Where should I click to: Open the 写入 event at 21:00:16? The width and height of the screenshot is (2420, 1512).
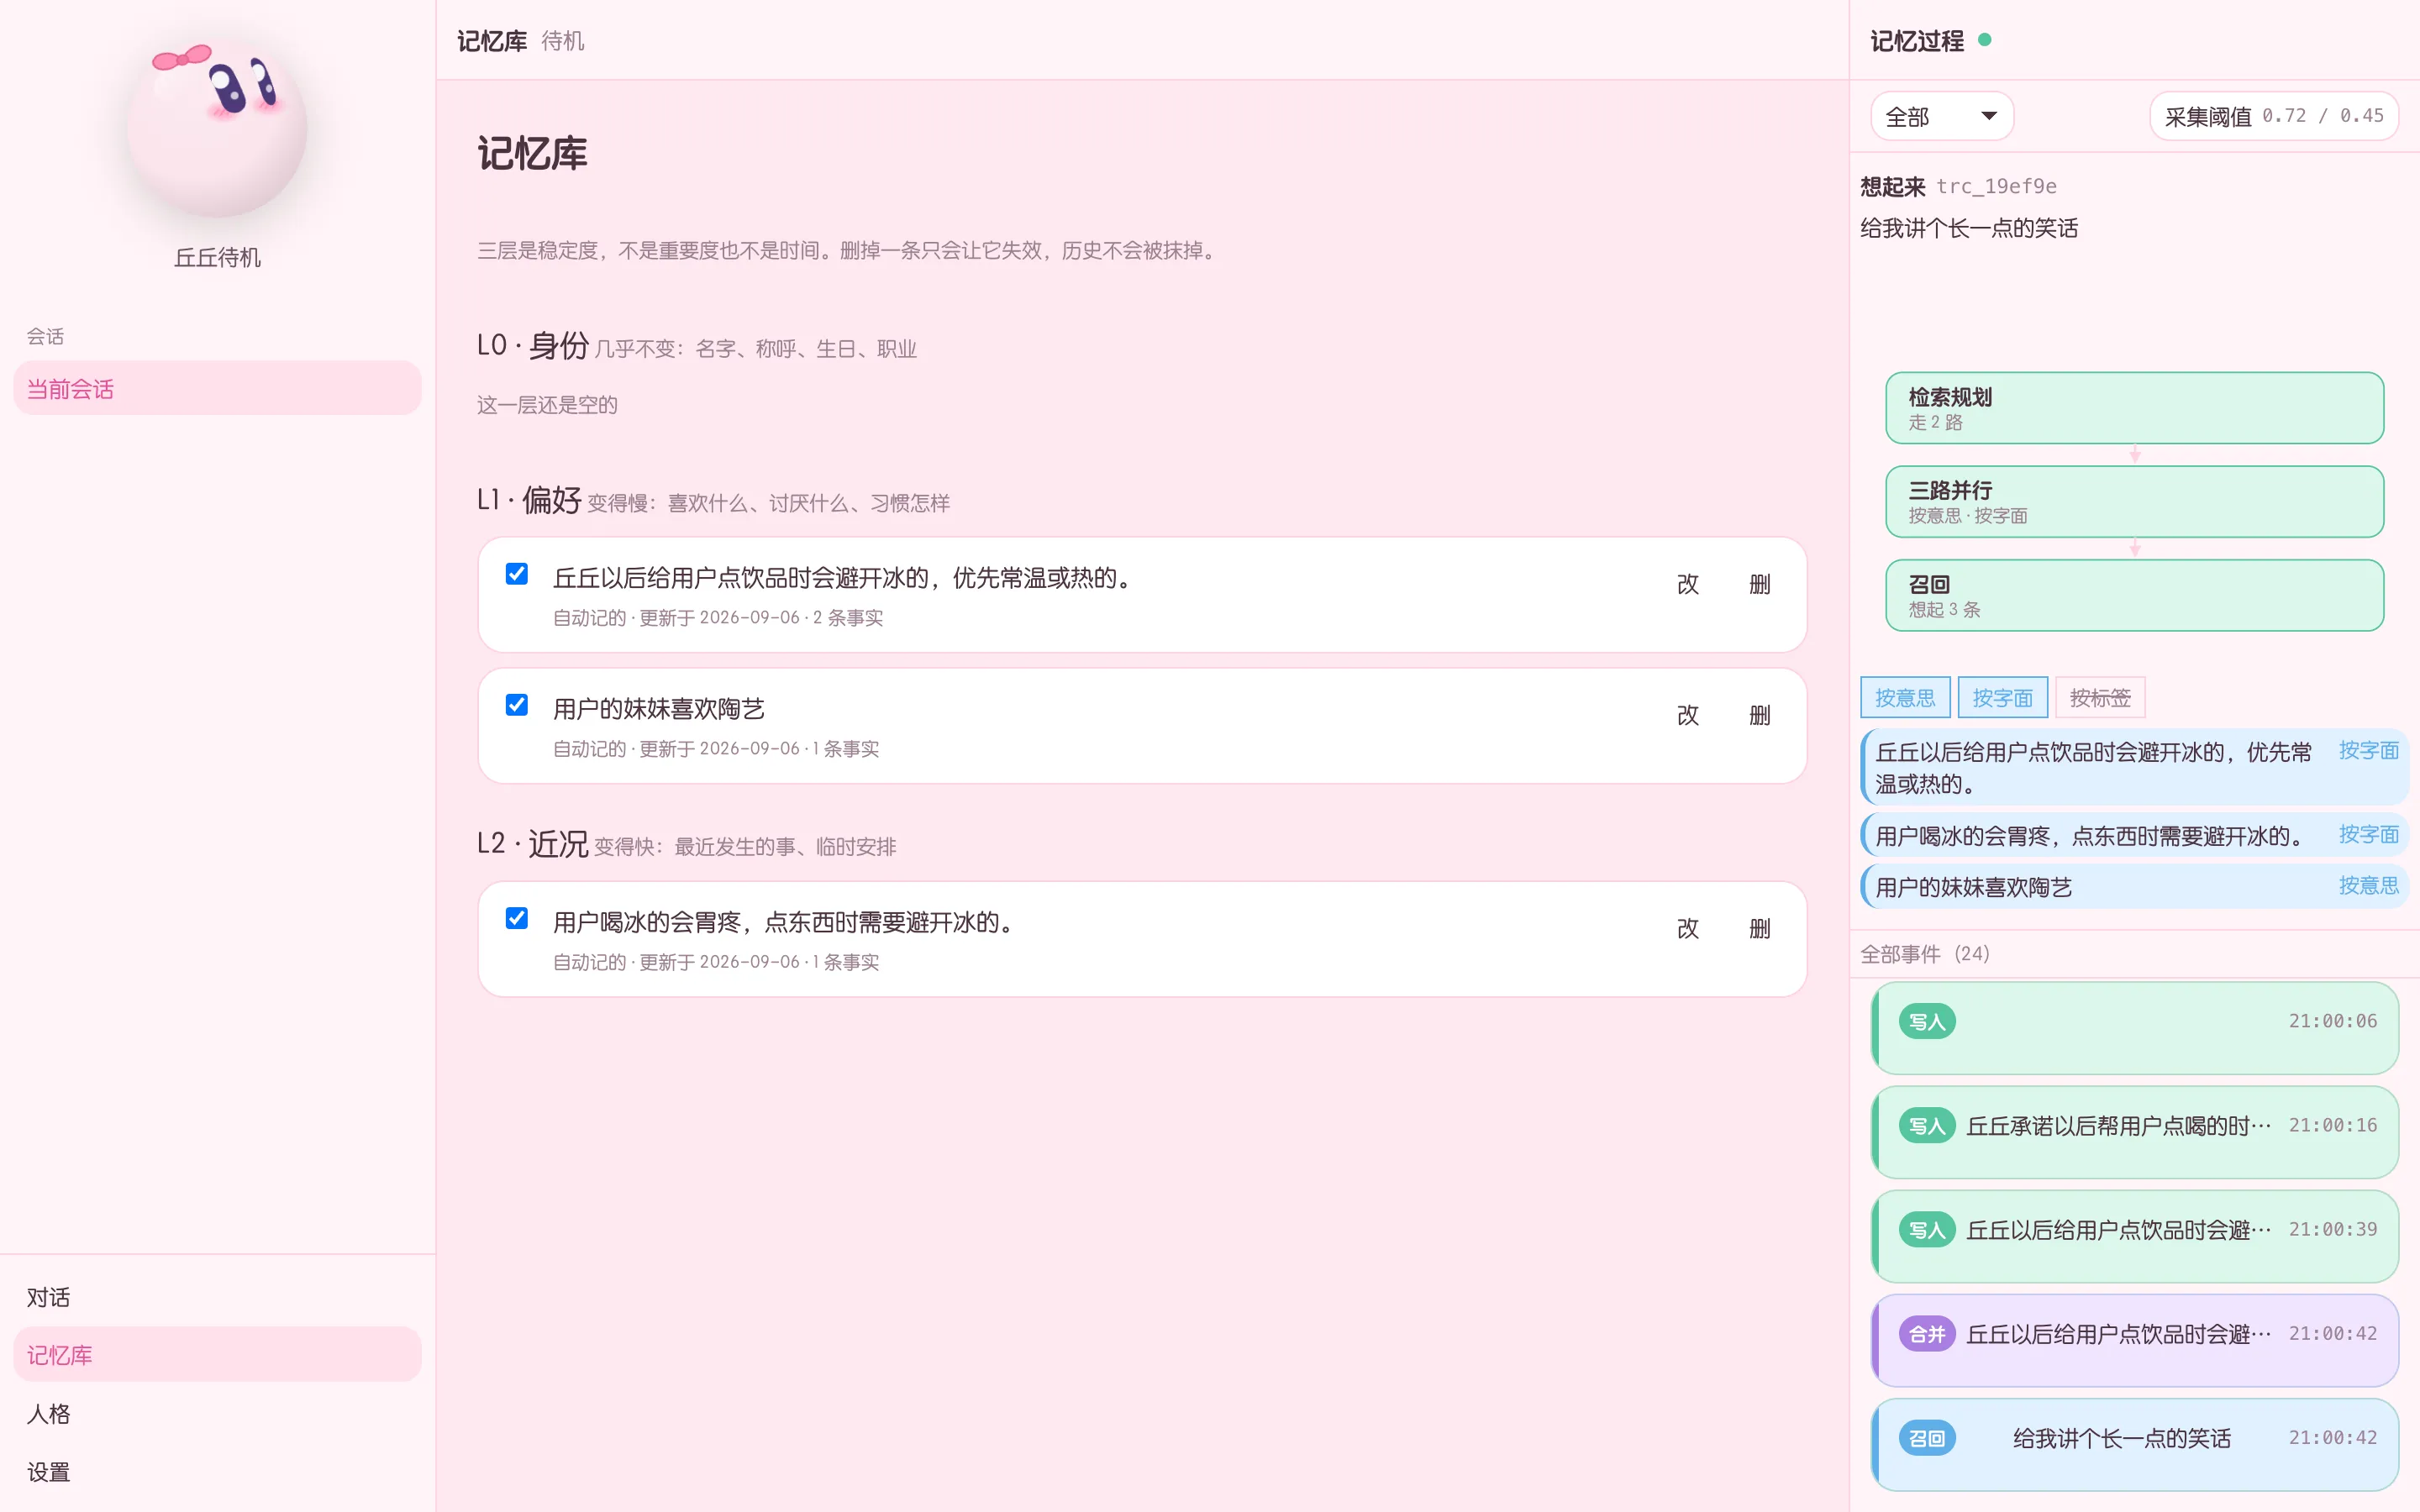pyautogui.click(x=2134, y=1132)
